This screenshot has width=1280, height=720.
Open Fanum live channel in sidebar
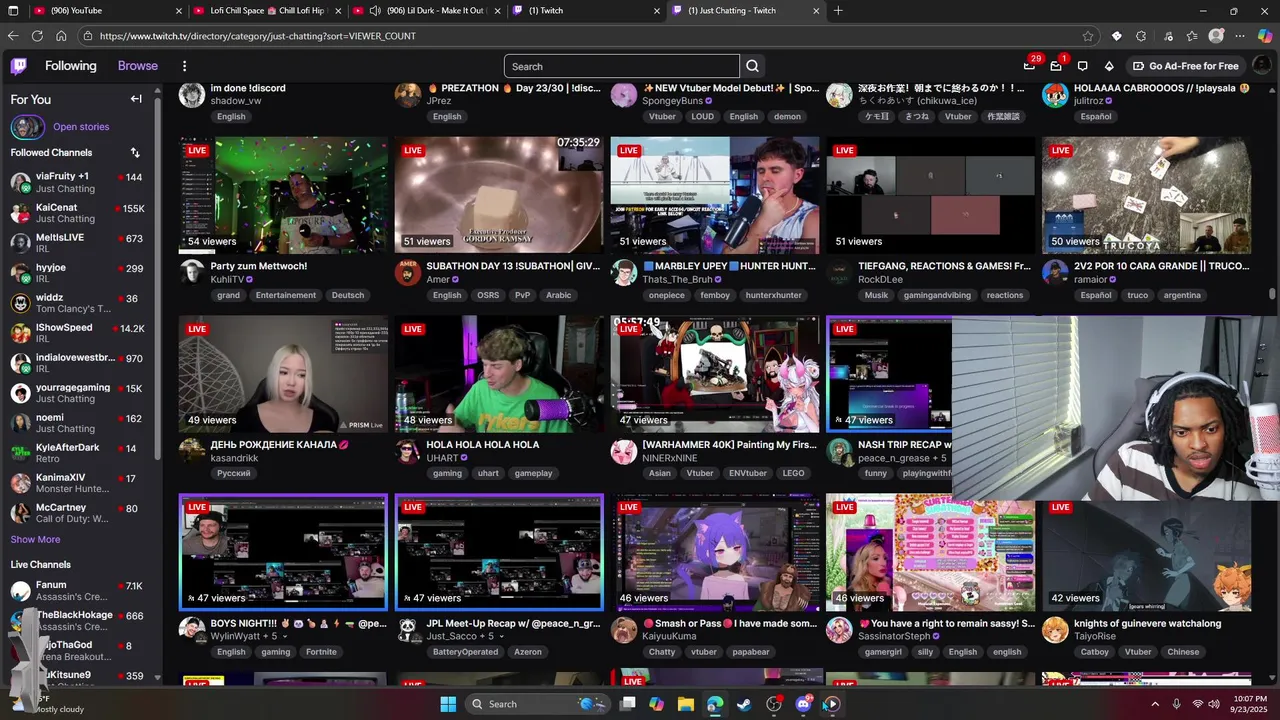coord(80,590)
